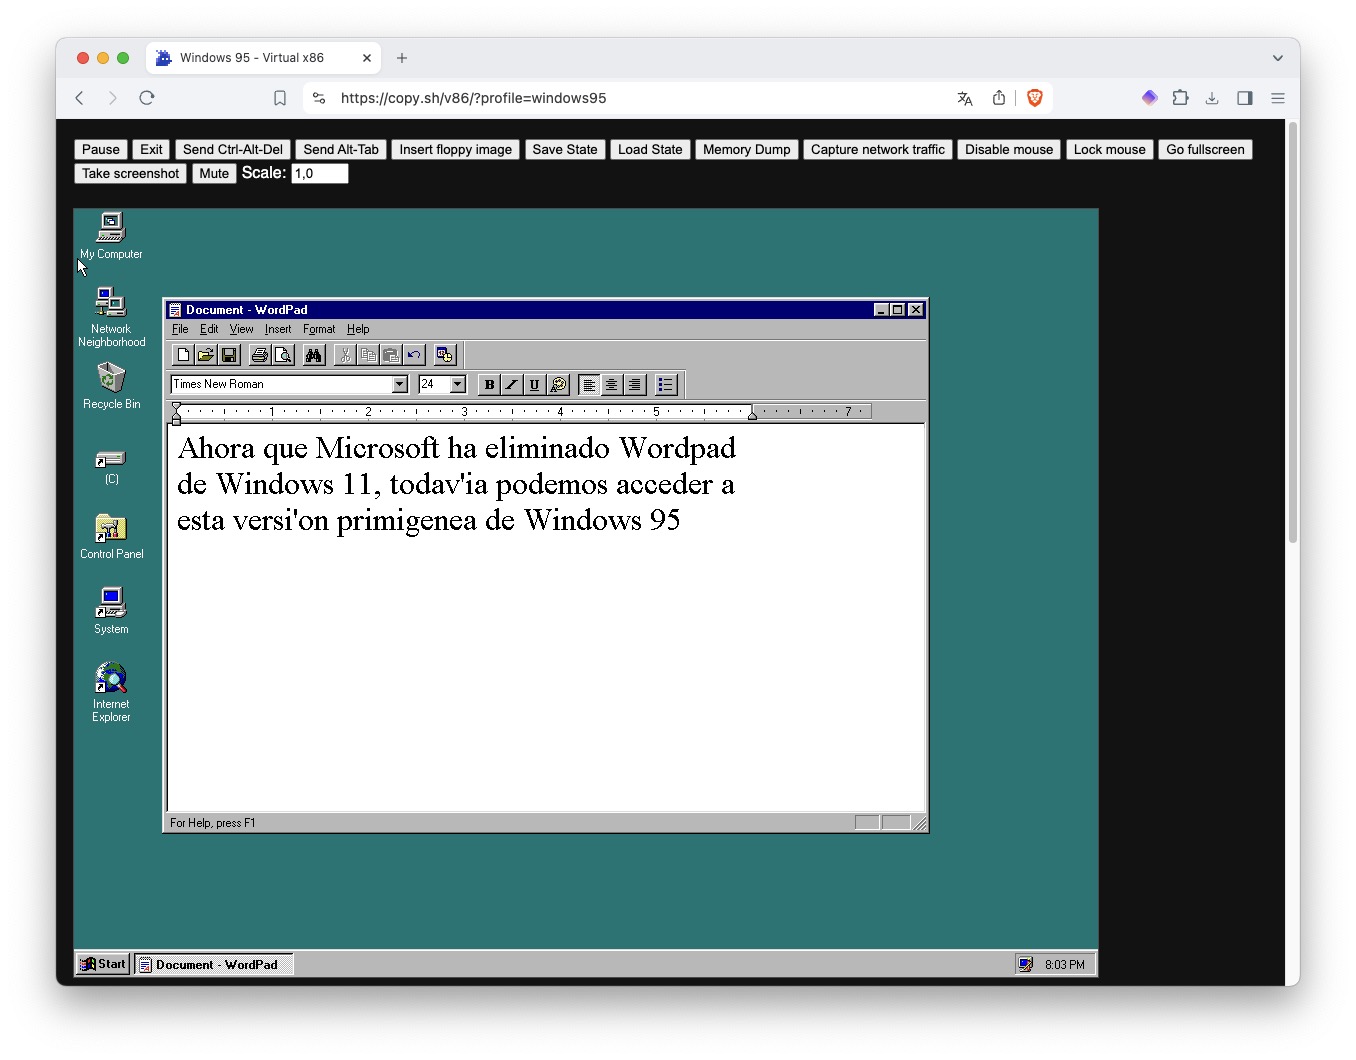Open the Find tool using the binoculars icon
The width and height of the screenshot is (1356, 1060).
tap(313, 355)
